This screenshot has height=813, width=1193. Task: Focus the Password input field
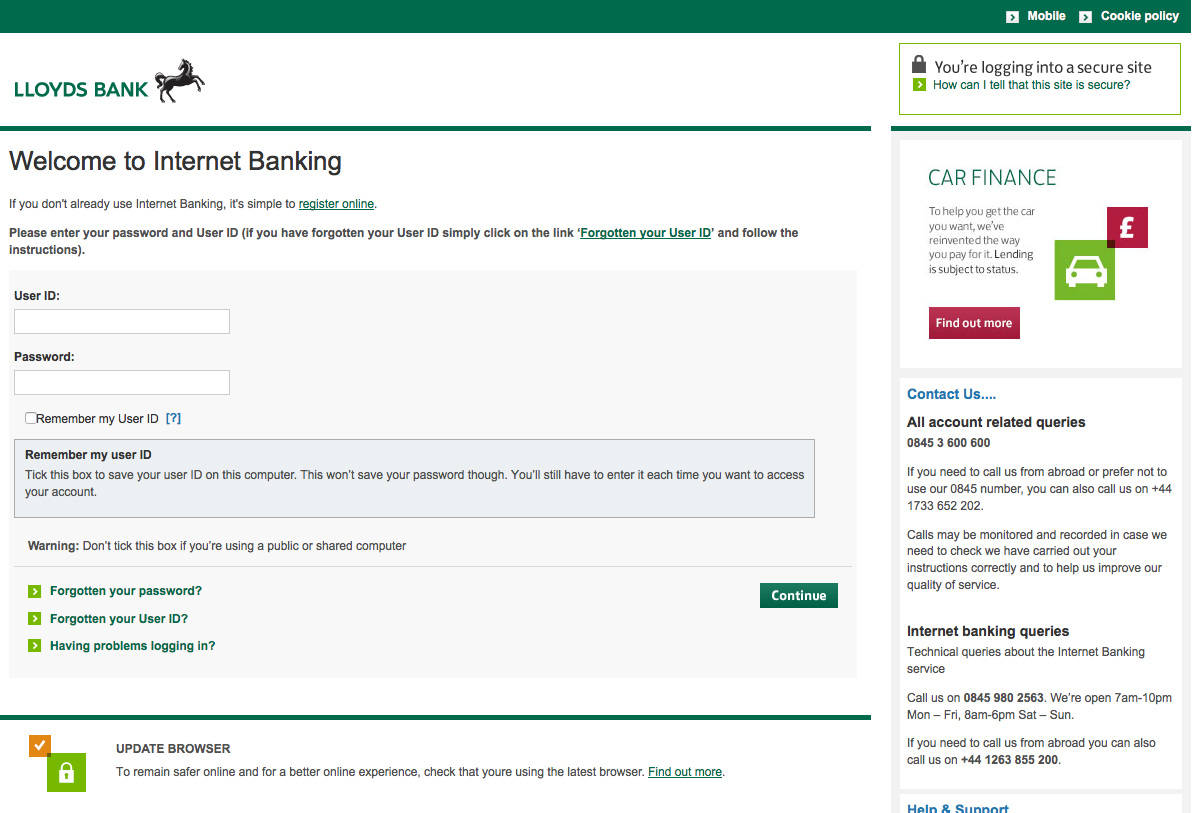coord(122,383)
